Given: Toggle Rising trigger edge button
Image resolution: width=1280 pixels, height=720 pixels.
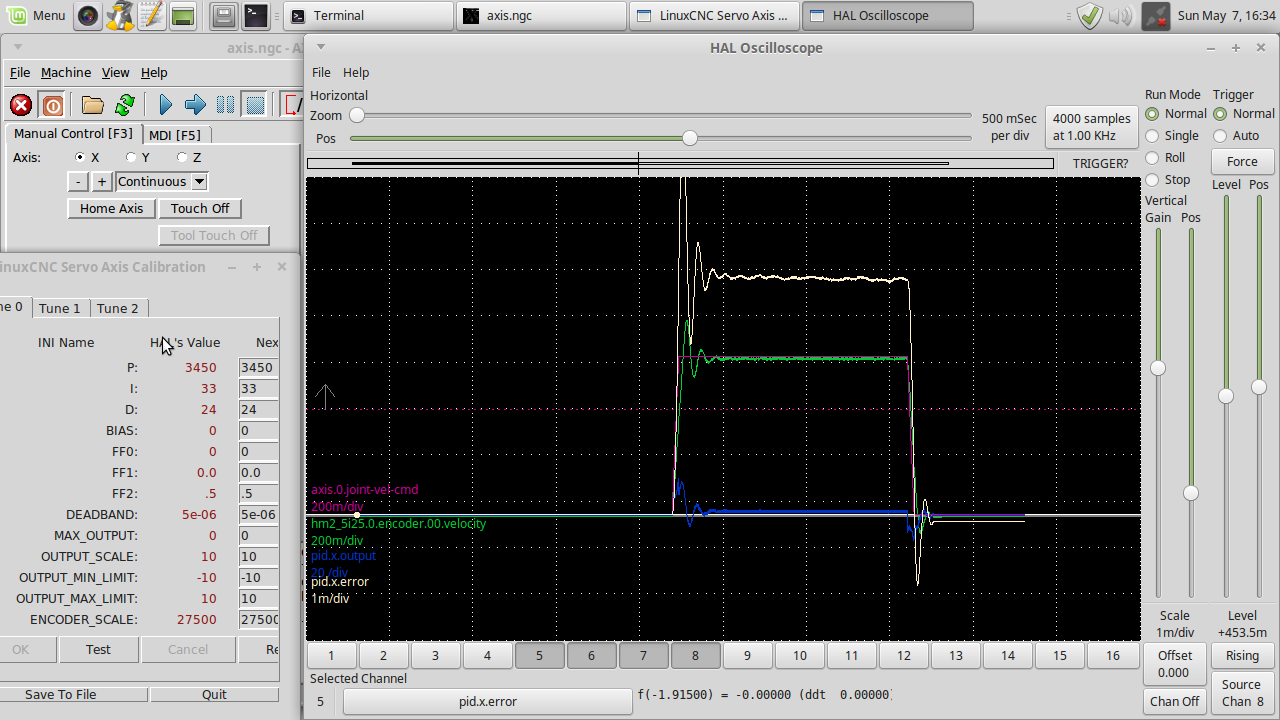Looking at the screenshot, I should tap(1242, 656).
